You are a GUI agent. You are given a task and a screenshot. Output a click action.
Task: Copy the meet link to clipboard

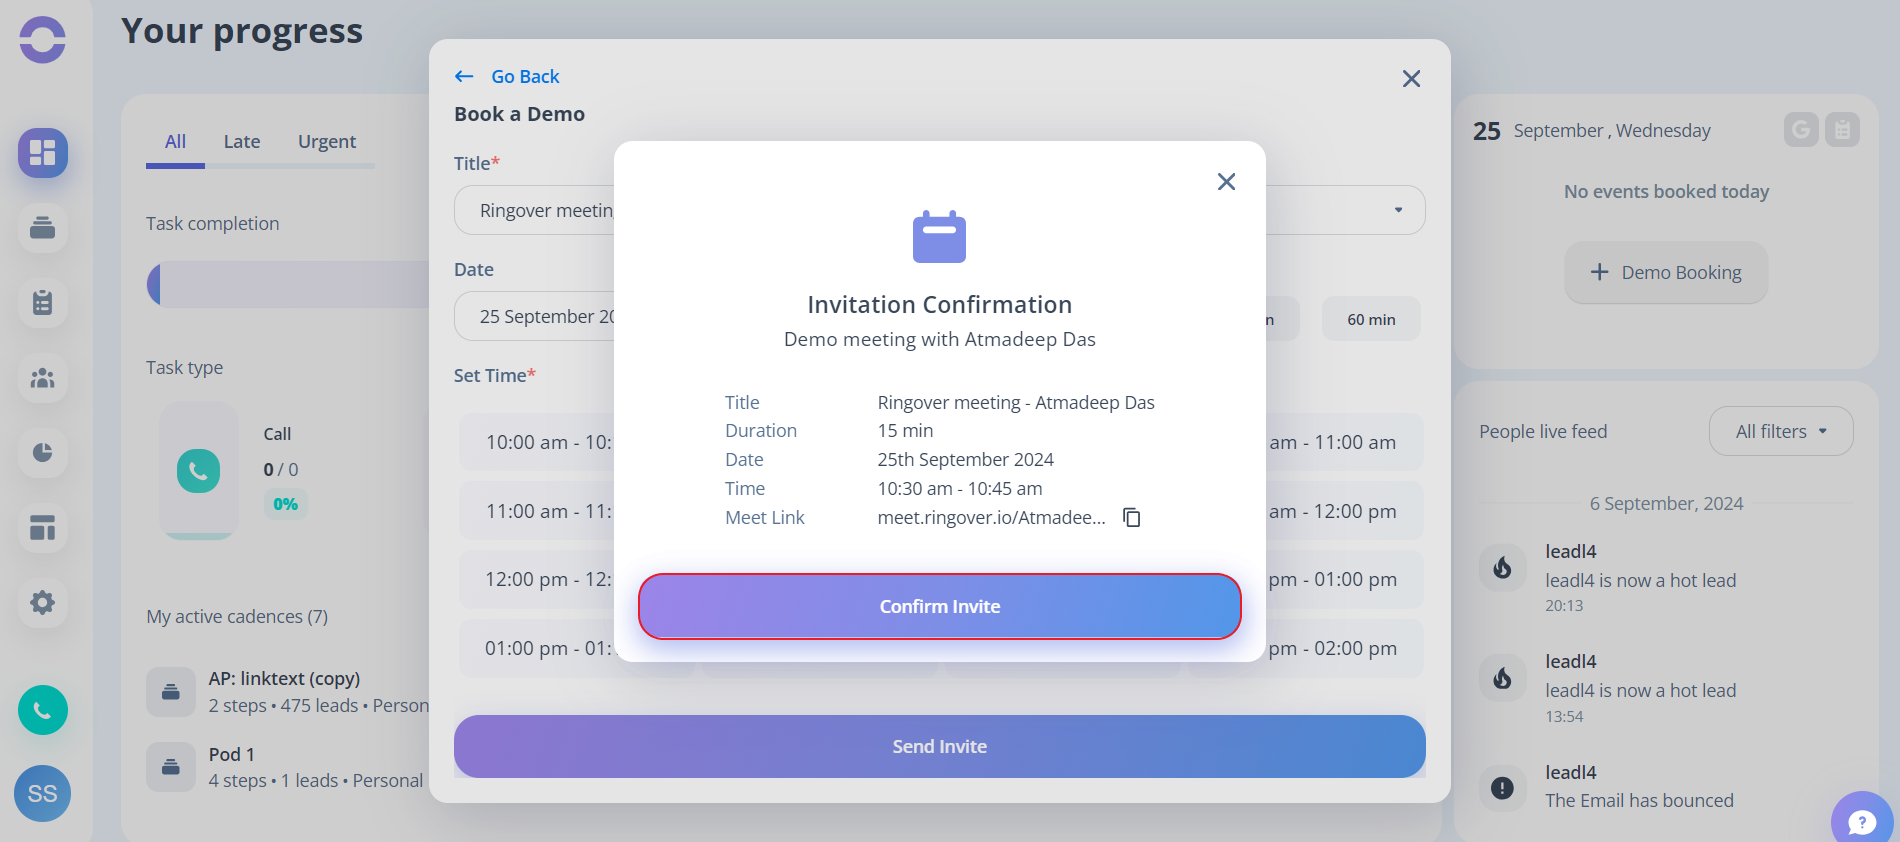point(1132,517)
